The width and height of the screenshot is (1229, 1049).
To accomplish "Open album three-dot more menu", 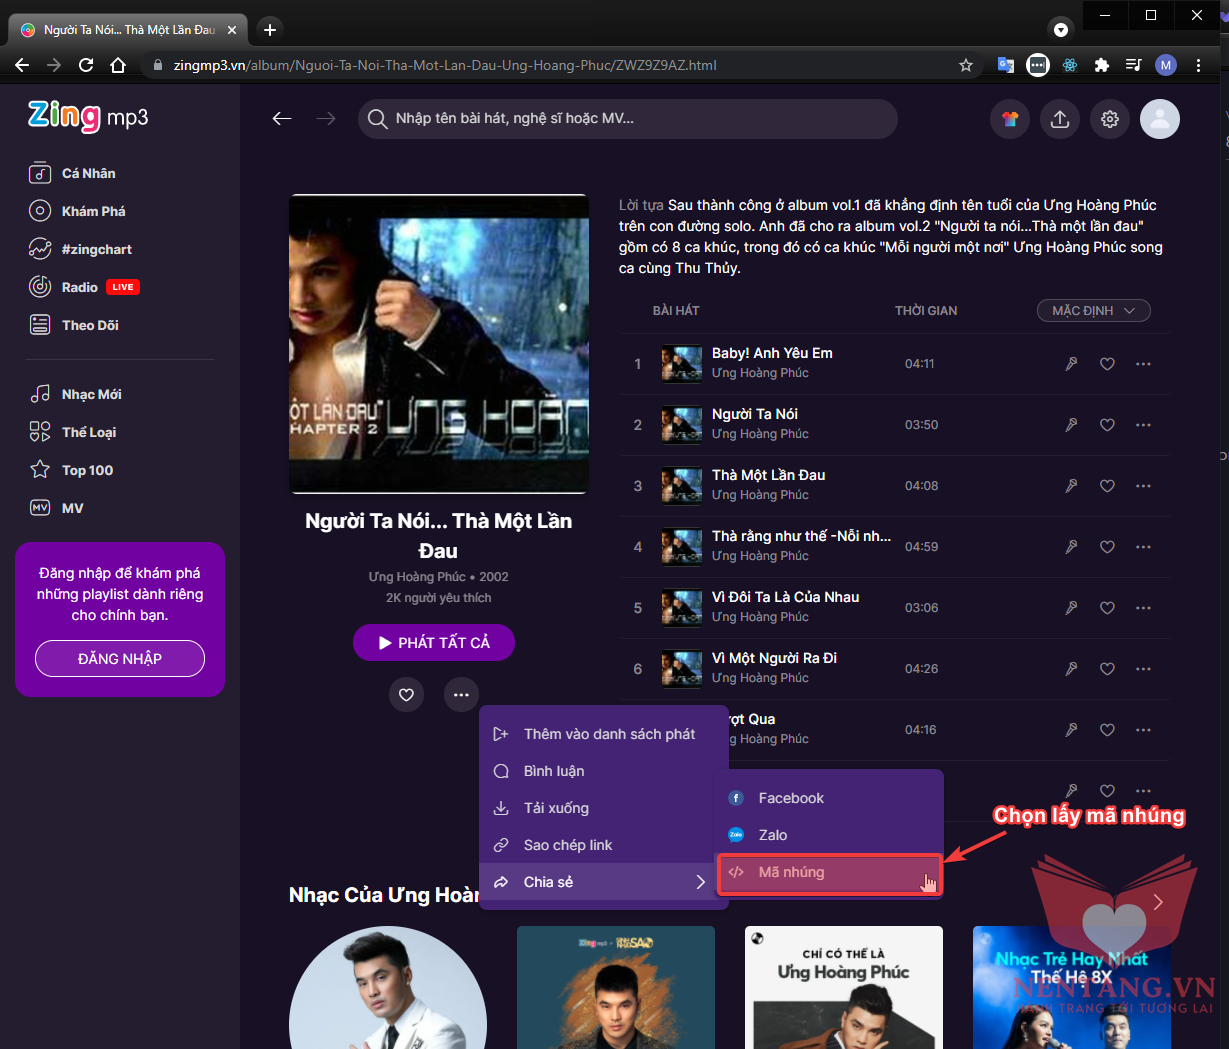I will (x=461, y=695).
